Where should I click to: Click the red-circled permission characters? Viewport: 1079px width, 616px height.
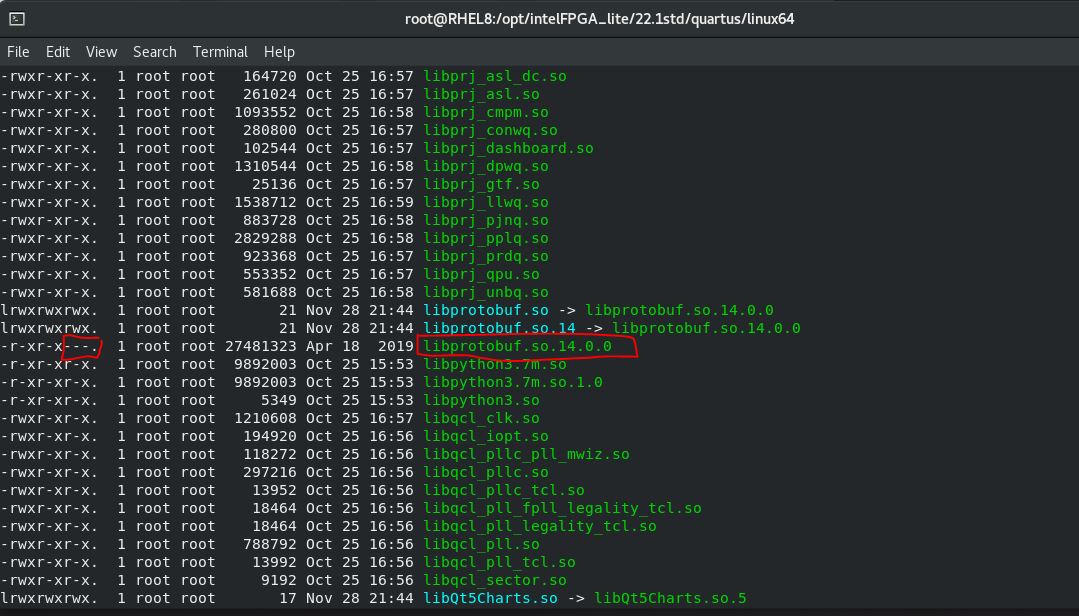(81, 346)
